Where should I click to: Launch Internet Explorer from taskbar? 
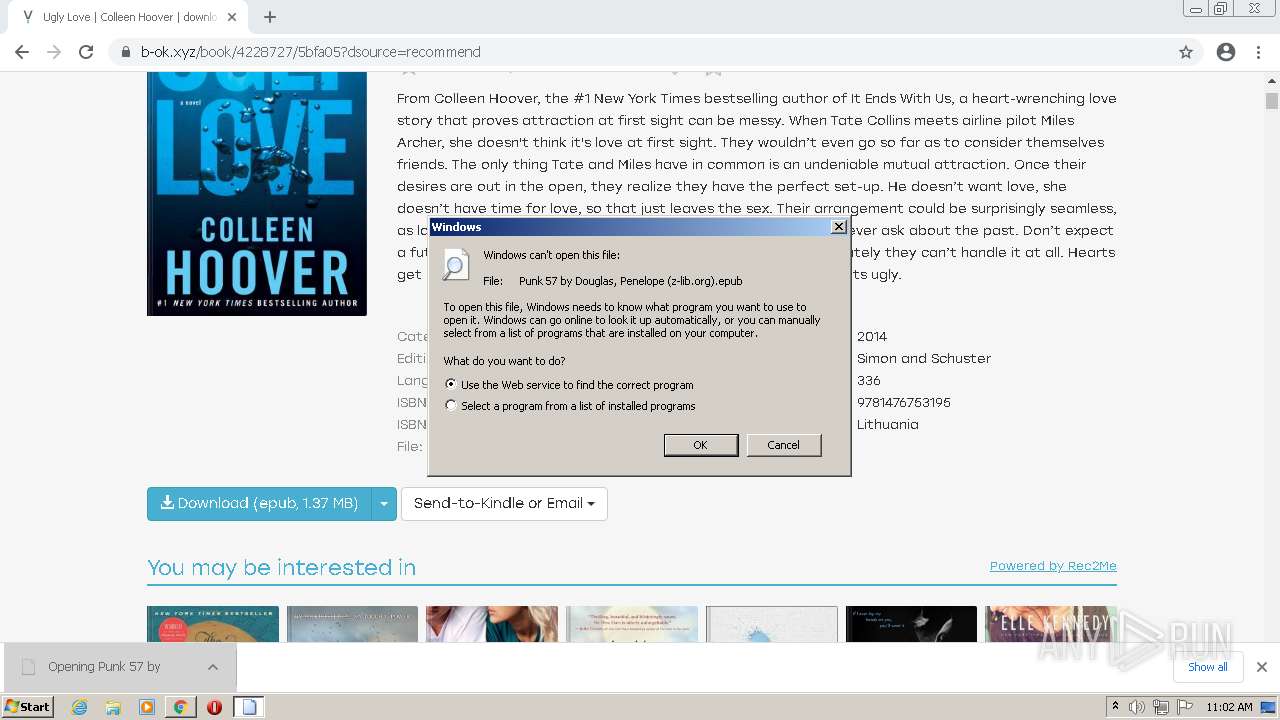click(x=80, y=707)
